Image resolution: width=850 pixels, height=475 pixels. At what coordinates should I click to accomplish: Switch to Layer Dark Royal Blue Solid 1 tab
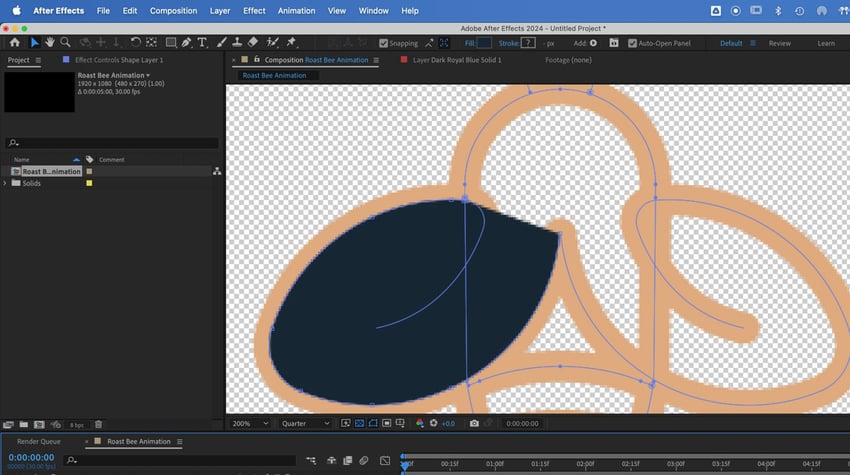(457, 60)
